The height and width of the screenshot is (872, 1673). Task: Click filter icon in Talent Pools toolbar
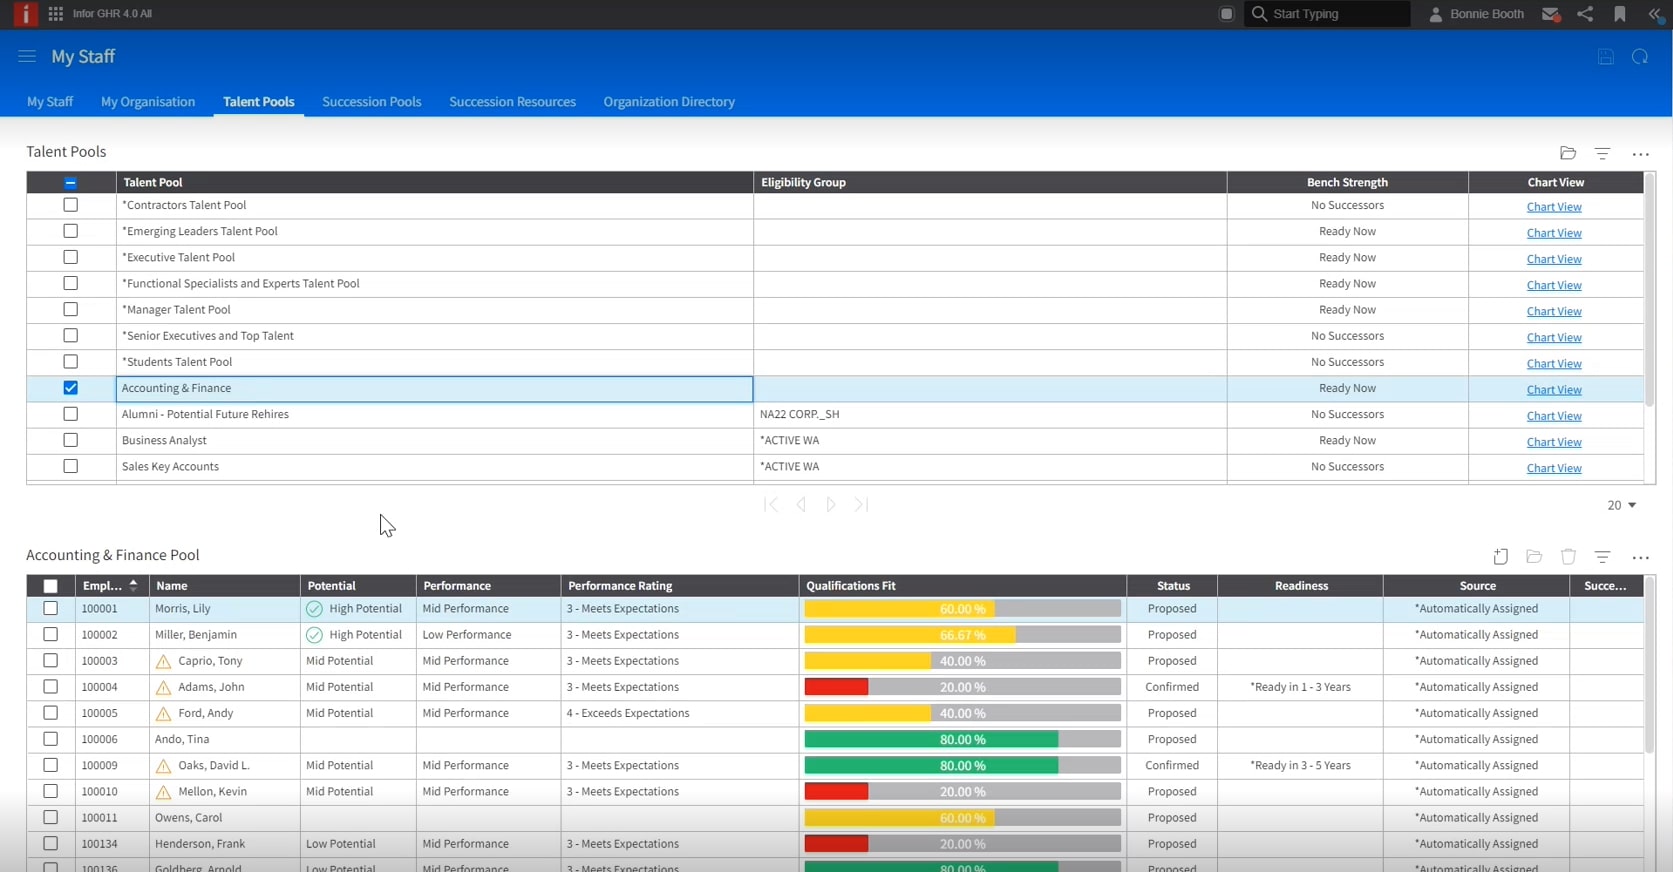[1602, 153]
